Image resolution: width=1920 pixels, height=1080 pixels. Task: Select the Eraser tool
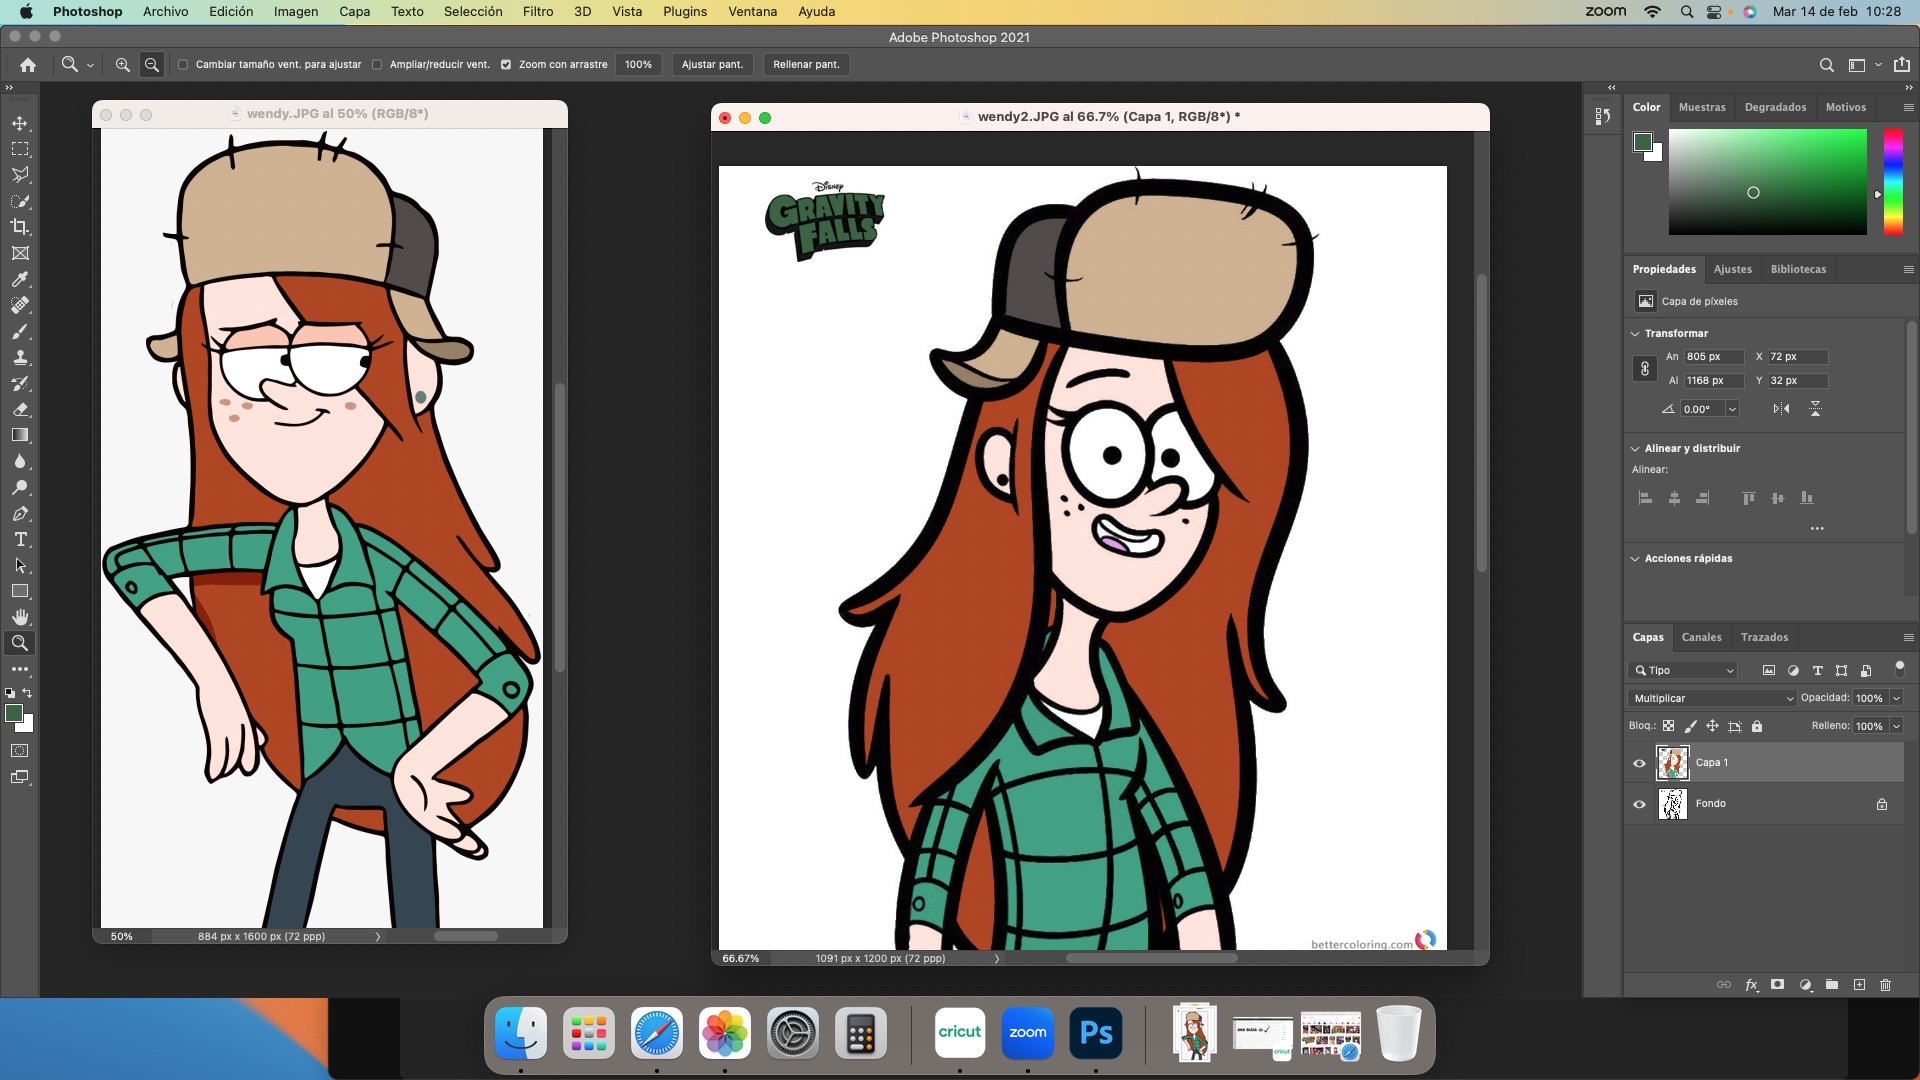[x=20, y=409]
